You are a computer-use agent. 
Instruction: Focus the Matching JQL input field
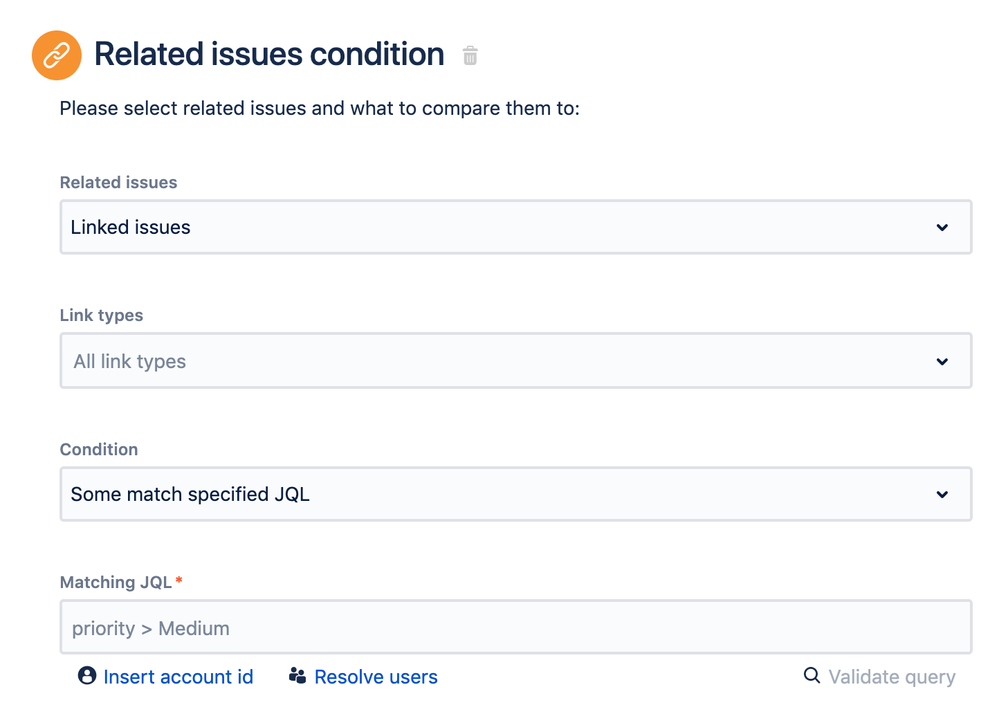click(x=516, y=627)
